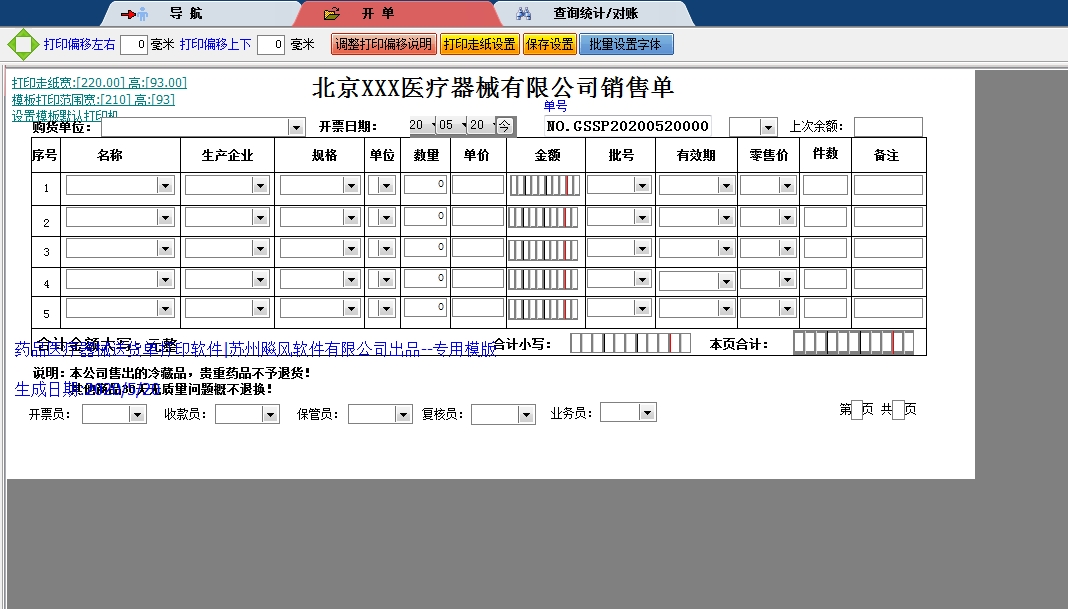This screenshot has height=609, width=1068.
Task: Click the open folder icon on 开单 tab
Action: coord(330,14)
